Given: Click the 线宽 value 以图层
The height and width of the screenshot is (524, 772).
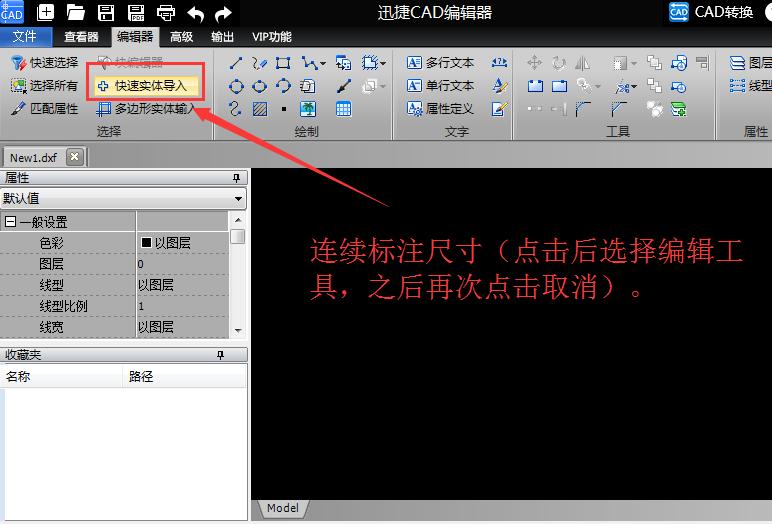Looking at the screenshot, I should 182,327.
